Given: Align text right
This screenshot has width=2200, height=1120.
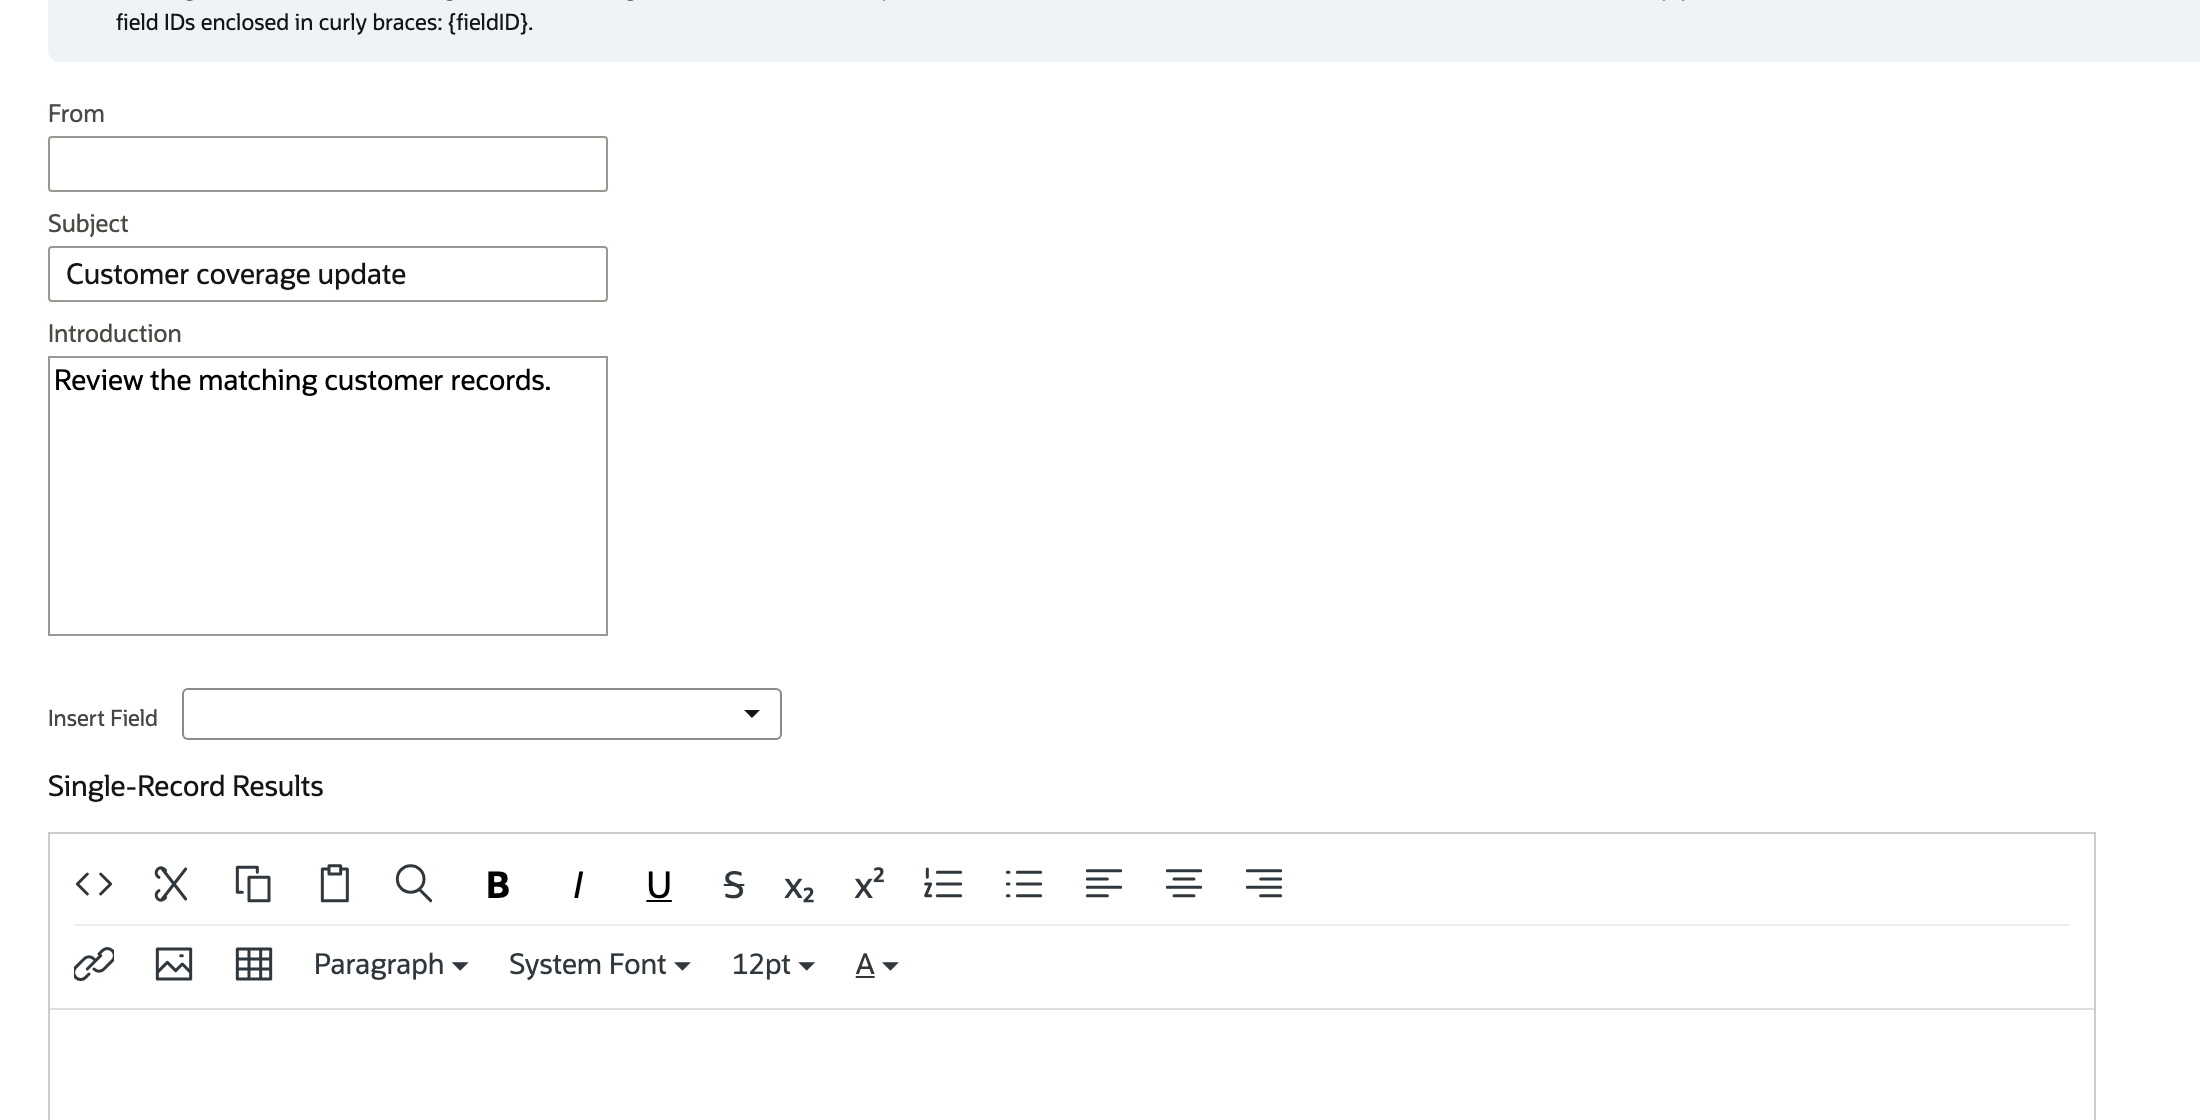Looking at the screenshot, I should pyautogui.click(x=1264, y=884).
